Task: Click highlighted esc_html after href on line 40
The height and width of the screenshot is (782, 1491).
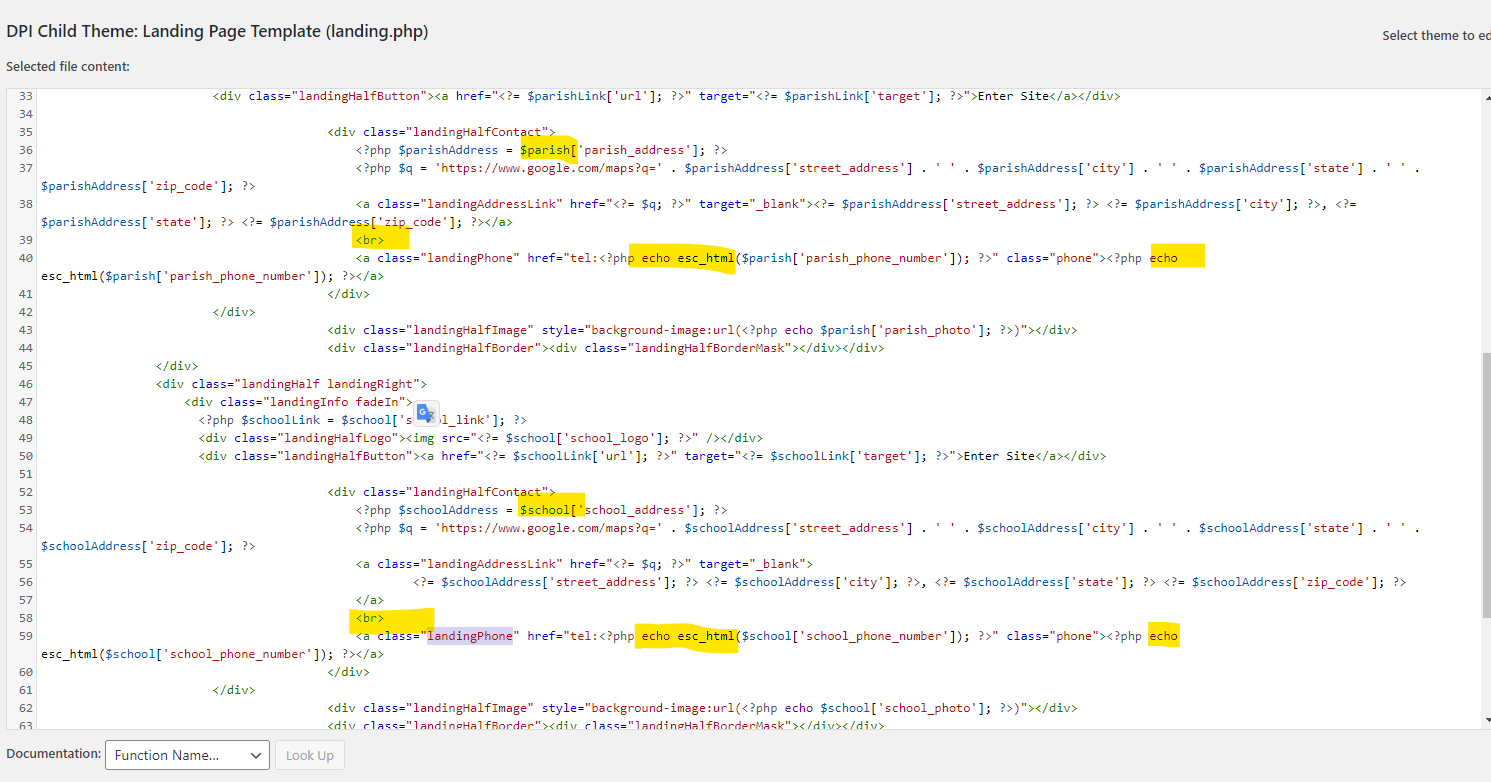Action: tap(705, 258)
